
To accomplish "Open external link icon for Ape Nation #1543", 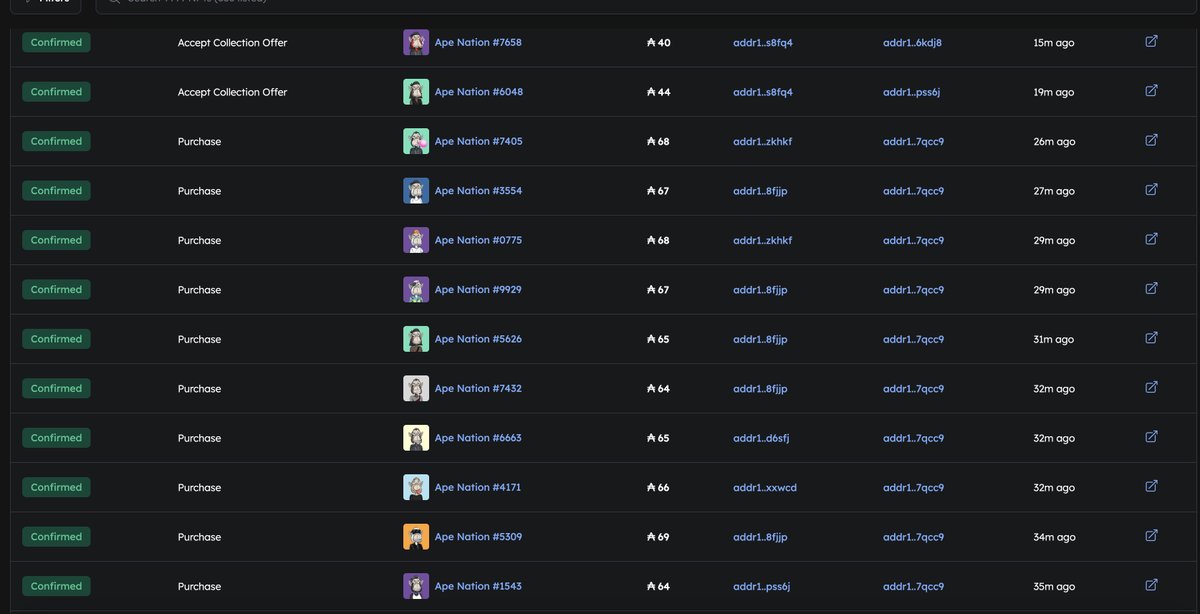I will point(1151,585).
